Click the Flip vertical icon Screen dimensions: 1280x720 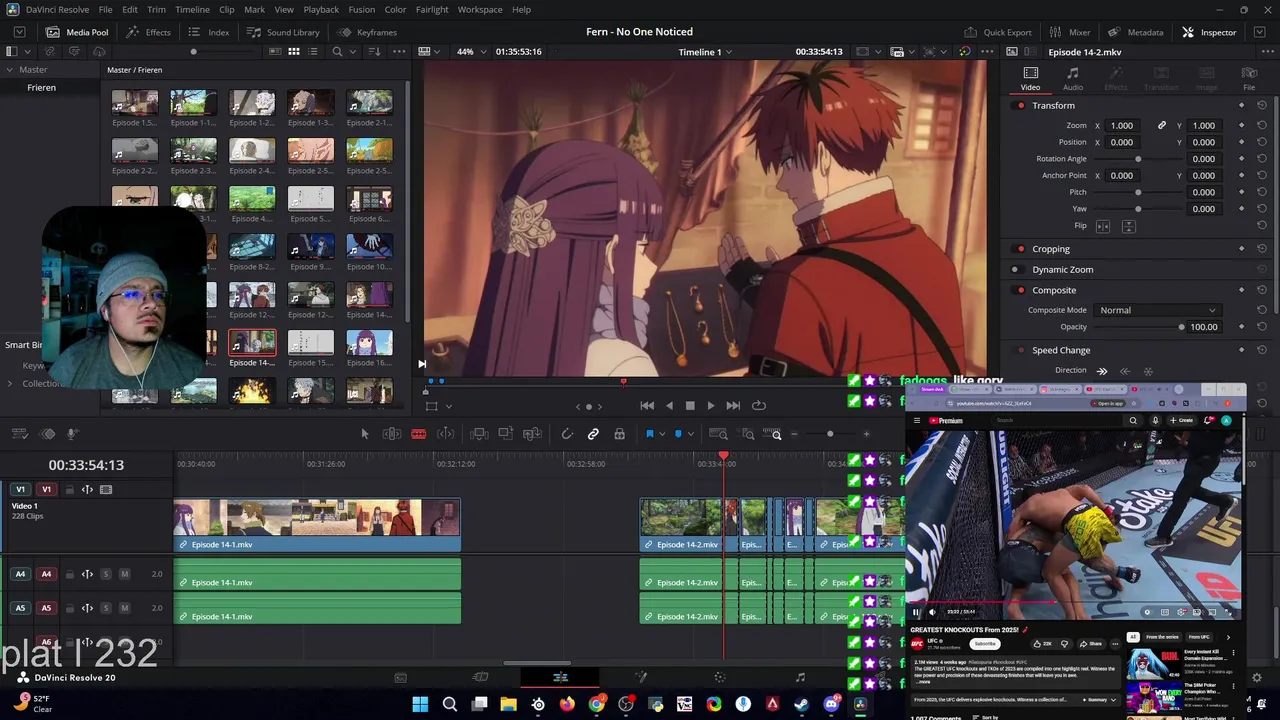pyautogui.click(x=1128, y=226)
